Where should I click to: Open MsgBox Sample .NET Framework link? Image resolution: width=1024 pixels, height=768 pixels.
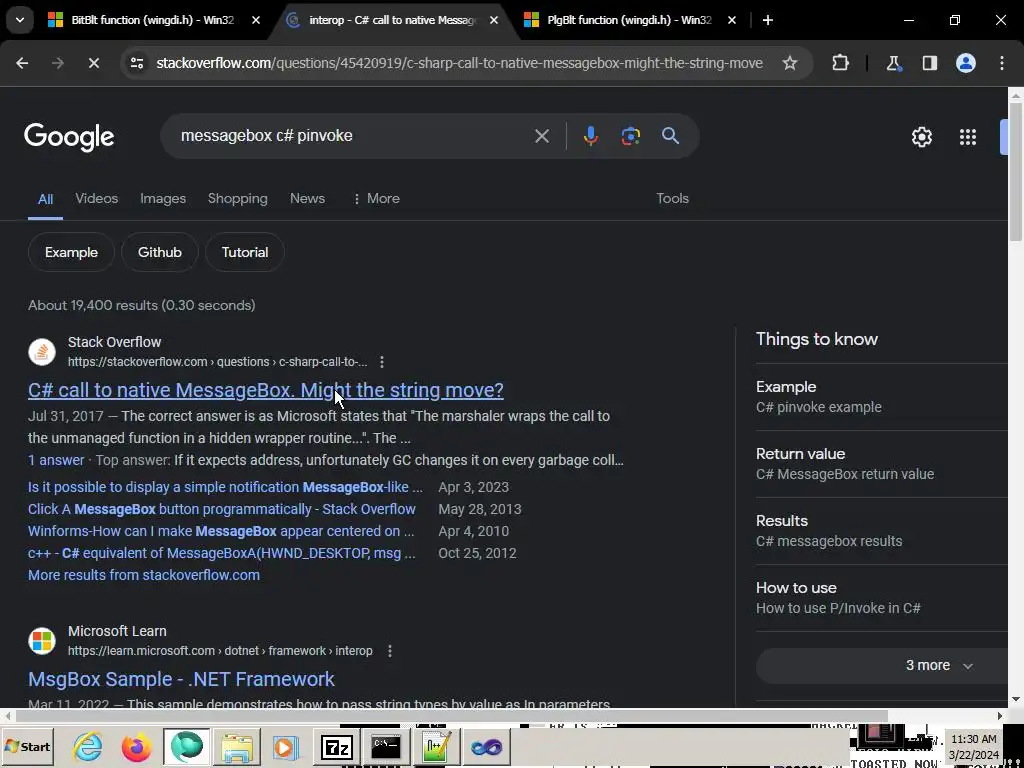pyautogui.click(x=182, y=679)
